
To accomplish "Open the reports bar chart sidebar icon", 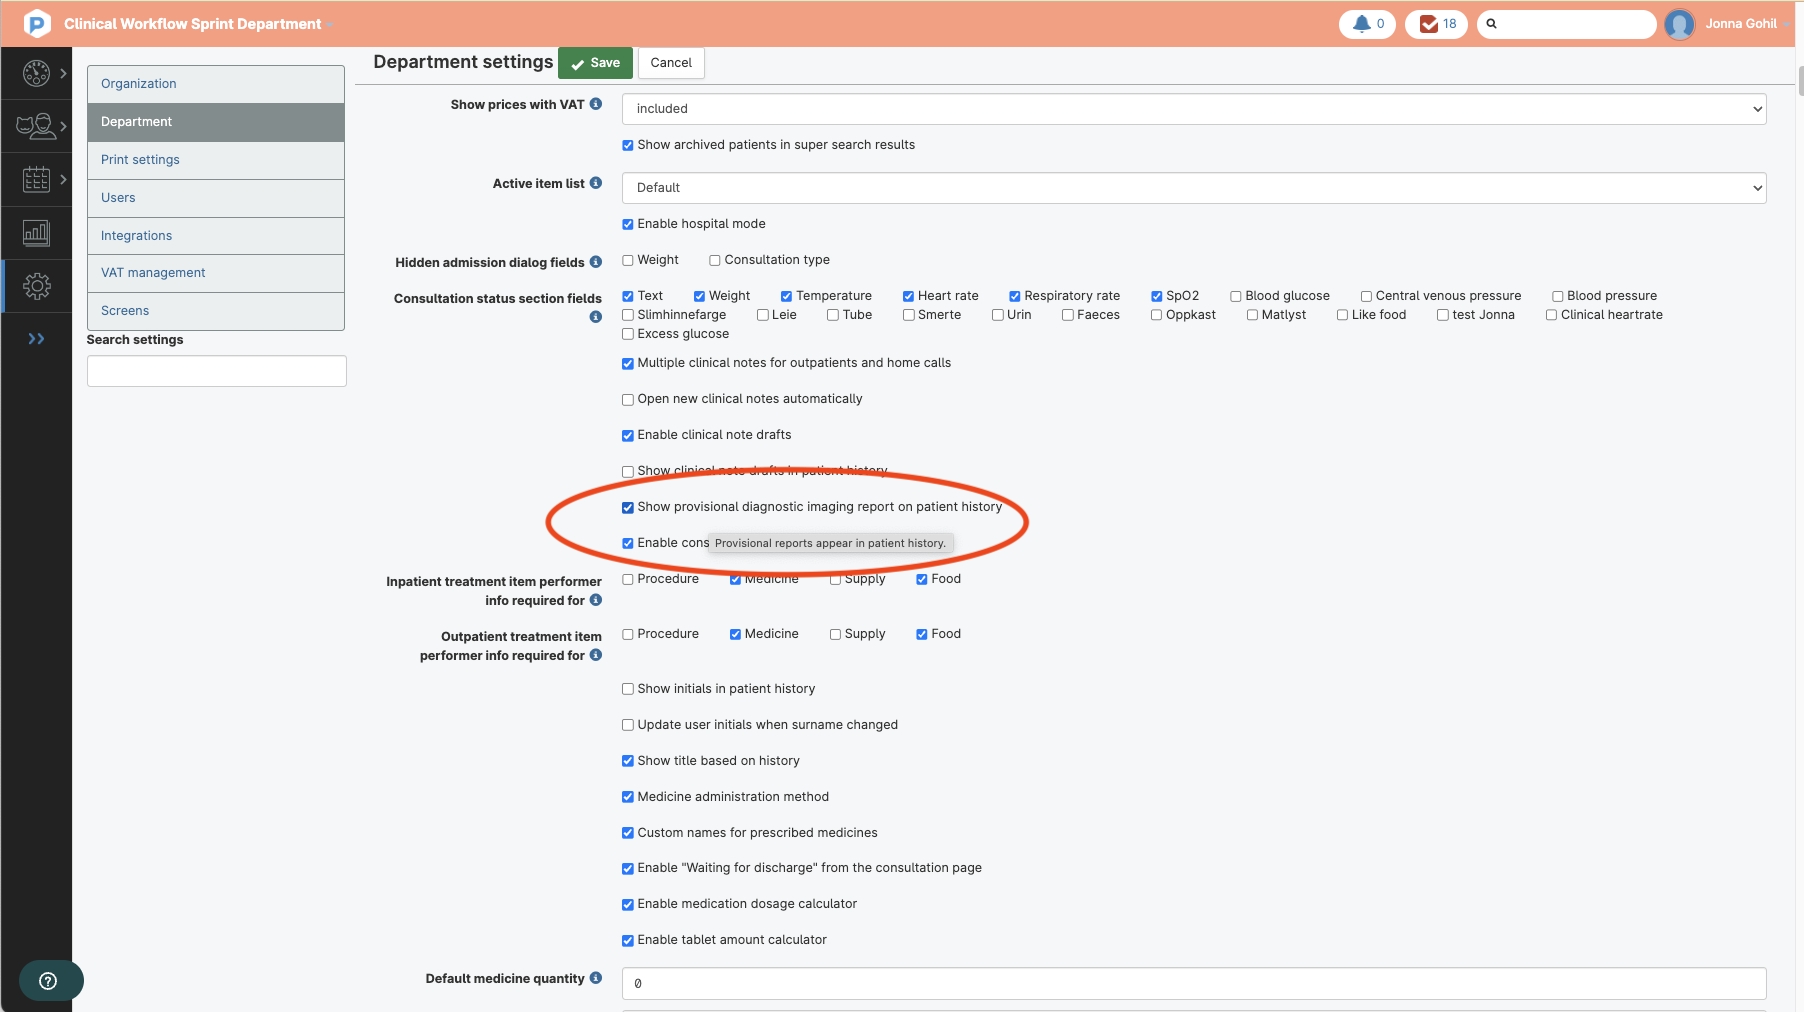I will [36, 233].
